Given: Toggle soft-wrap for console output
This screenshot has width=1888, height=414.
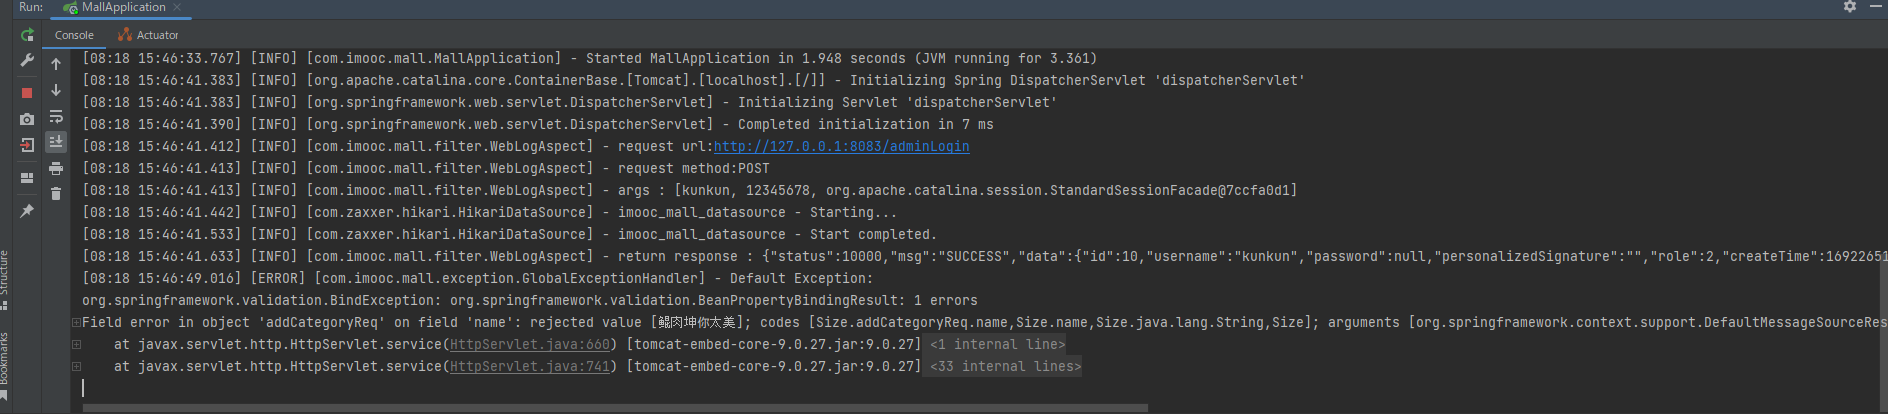Looking at the screenshot, I should point(56,116).
